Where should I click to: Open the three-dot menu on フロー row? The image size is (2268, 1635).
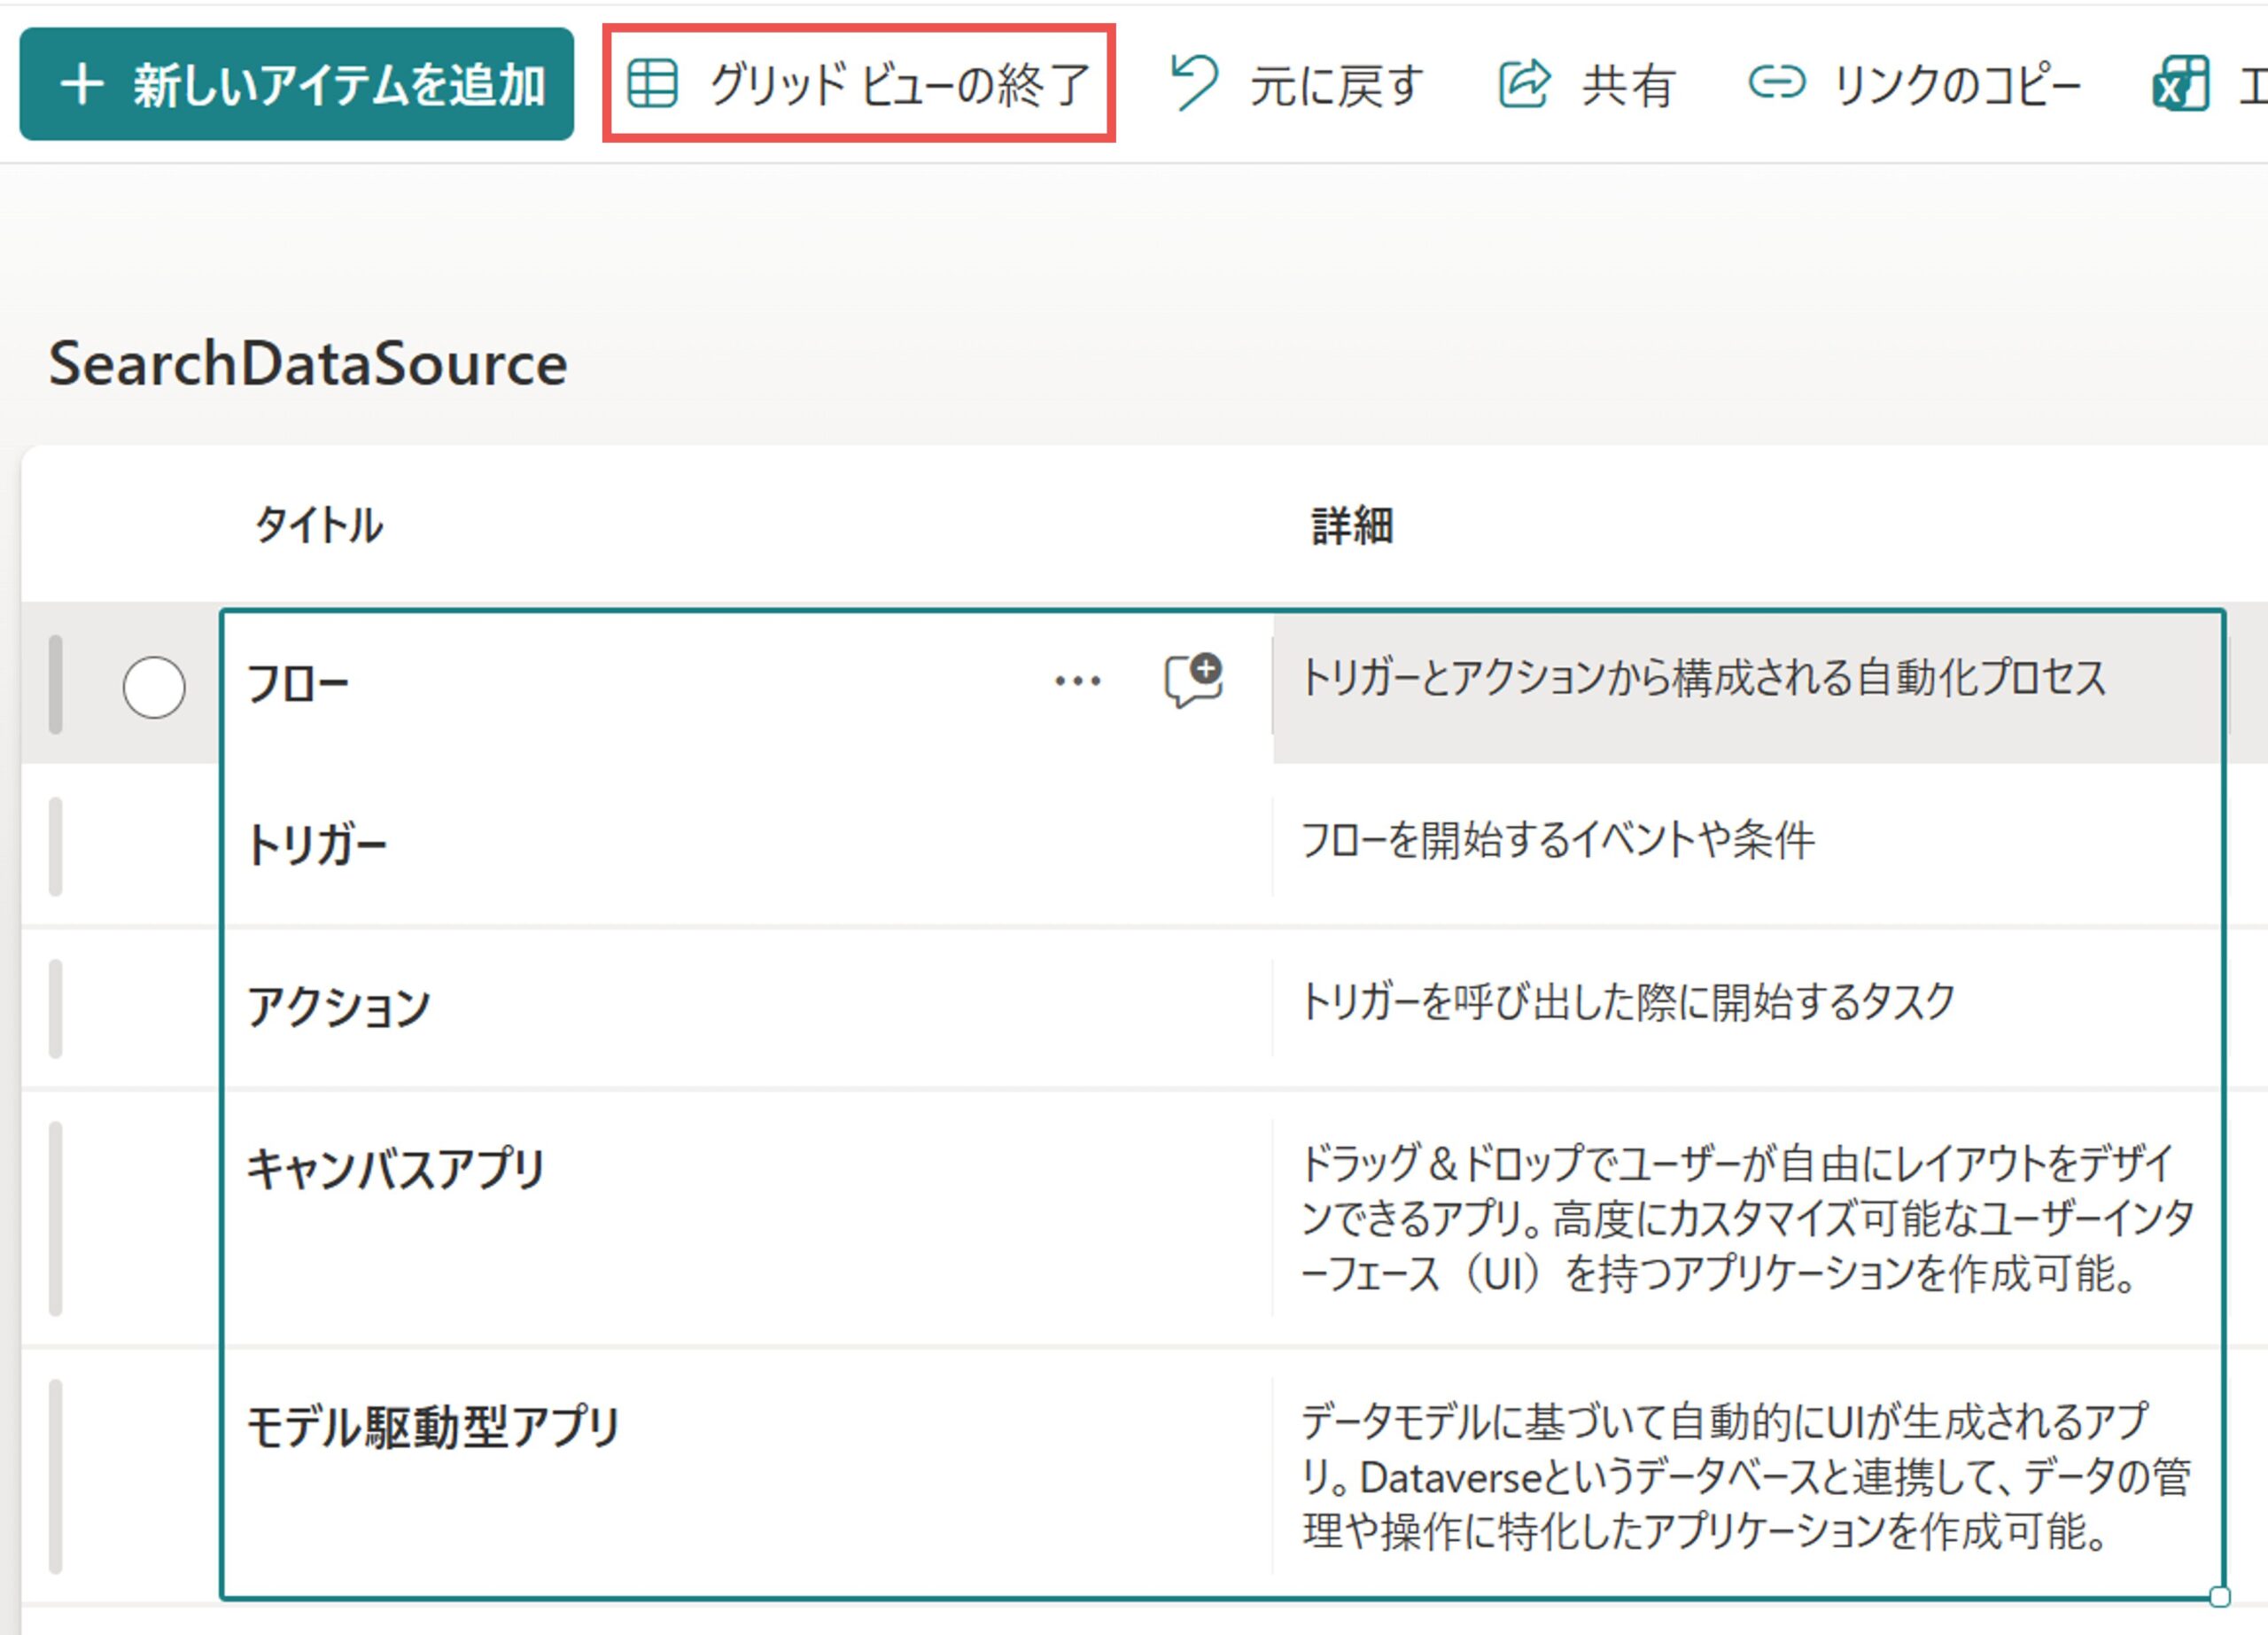tap(1077, 682)
